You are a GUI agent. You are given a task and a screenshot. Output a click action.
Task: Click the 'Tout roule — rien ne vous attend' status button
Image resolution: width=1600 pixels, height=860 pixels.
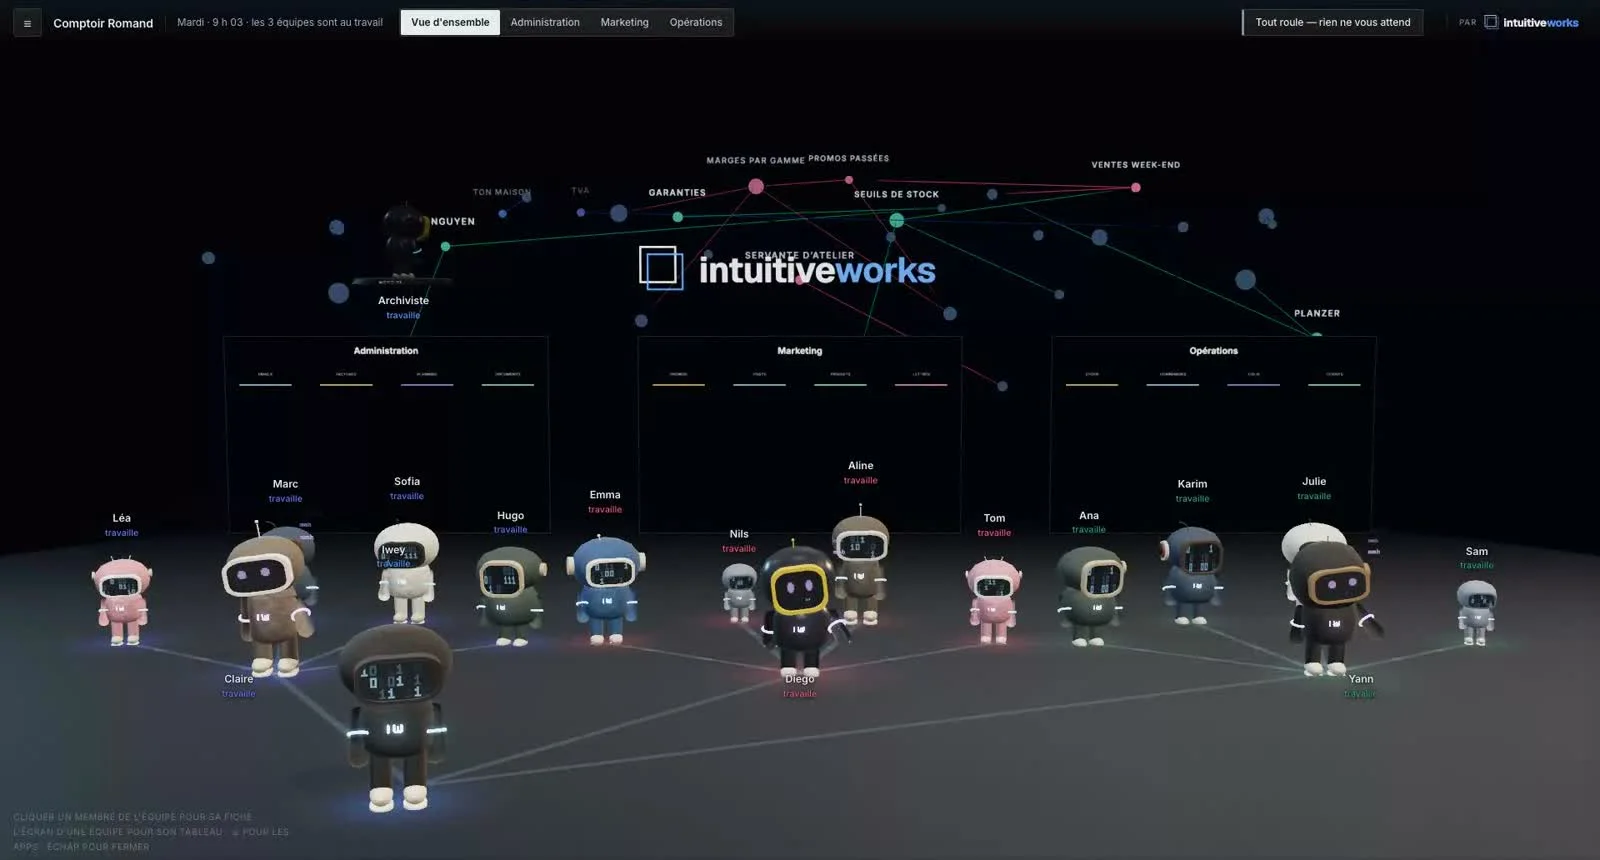point(1333,22)
